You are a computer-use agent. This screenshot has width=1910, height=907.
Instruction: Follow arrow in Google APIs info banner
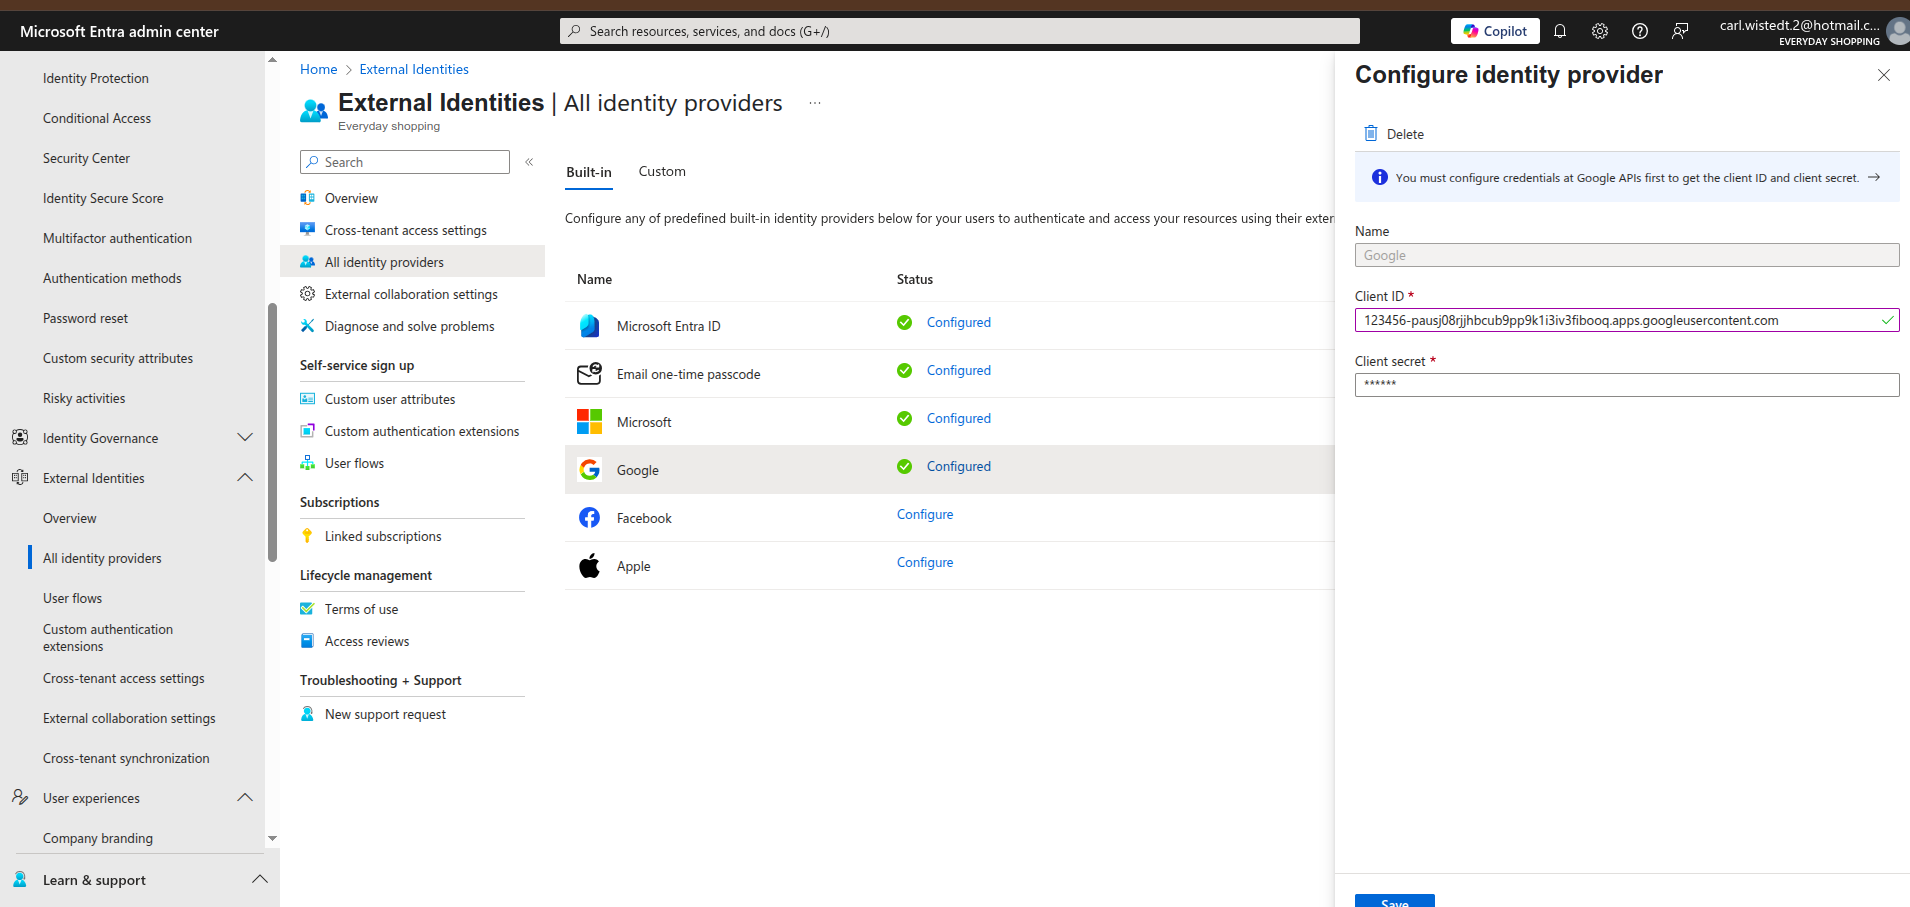1874,177
